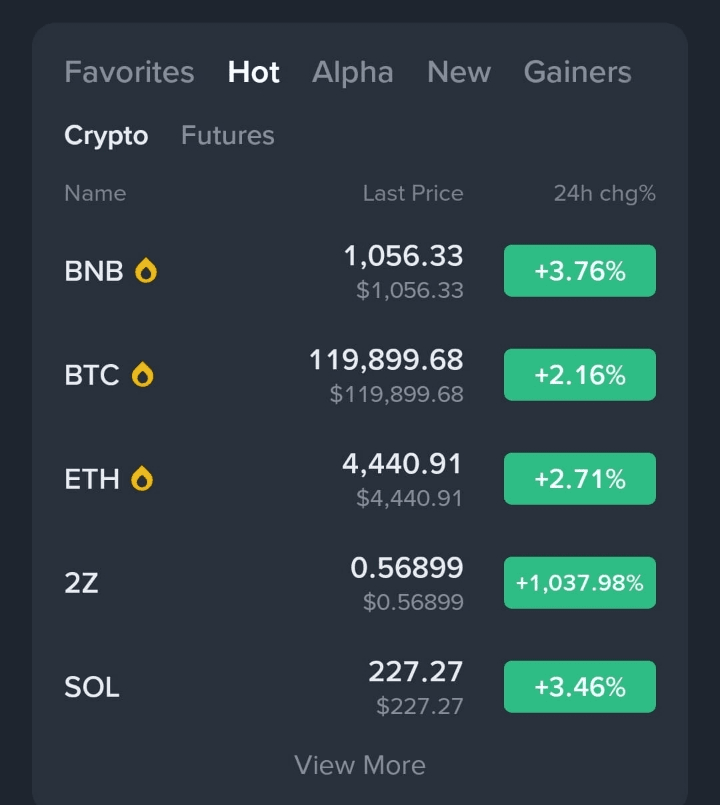Switch to the Futures sub-tab
The height and width of the screenshot is (805, 720).
[x=227, y=135]
